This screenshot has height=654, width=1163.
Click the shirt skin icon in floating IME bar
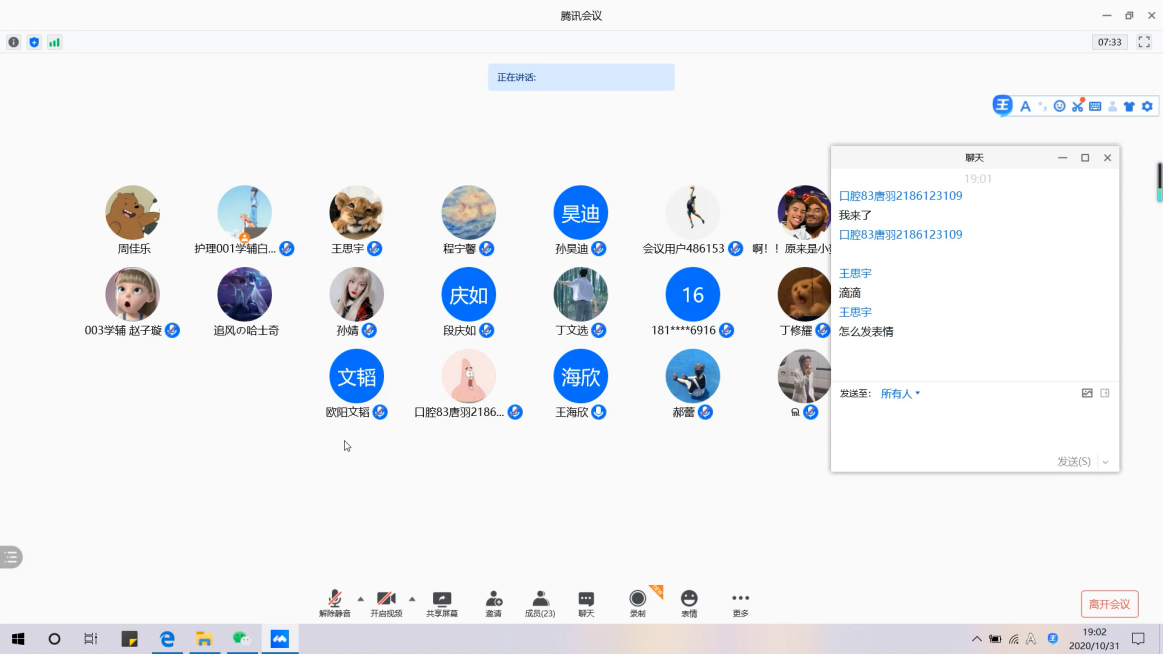(1130, 107)
